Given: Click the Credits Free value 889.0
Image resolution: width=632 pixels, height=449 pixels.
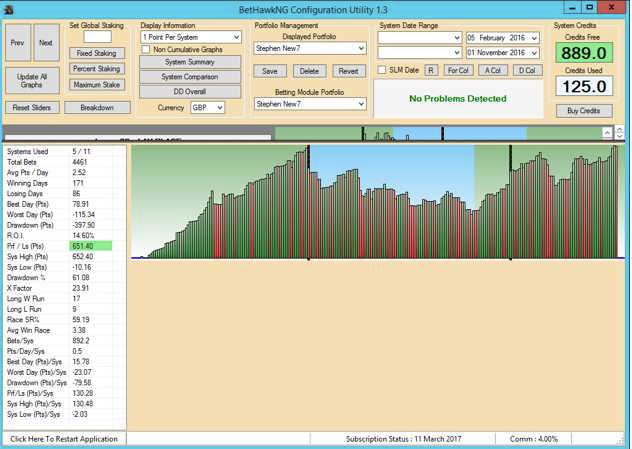Looking at the screenshot, I should point(584,53).
